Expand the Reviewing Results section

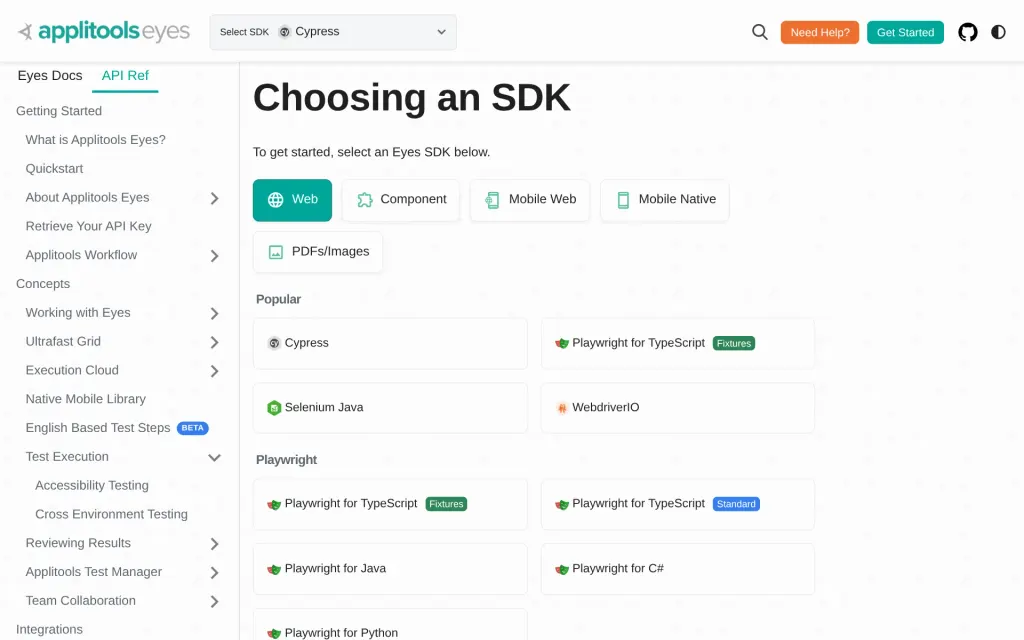214,543
